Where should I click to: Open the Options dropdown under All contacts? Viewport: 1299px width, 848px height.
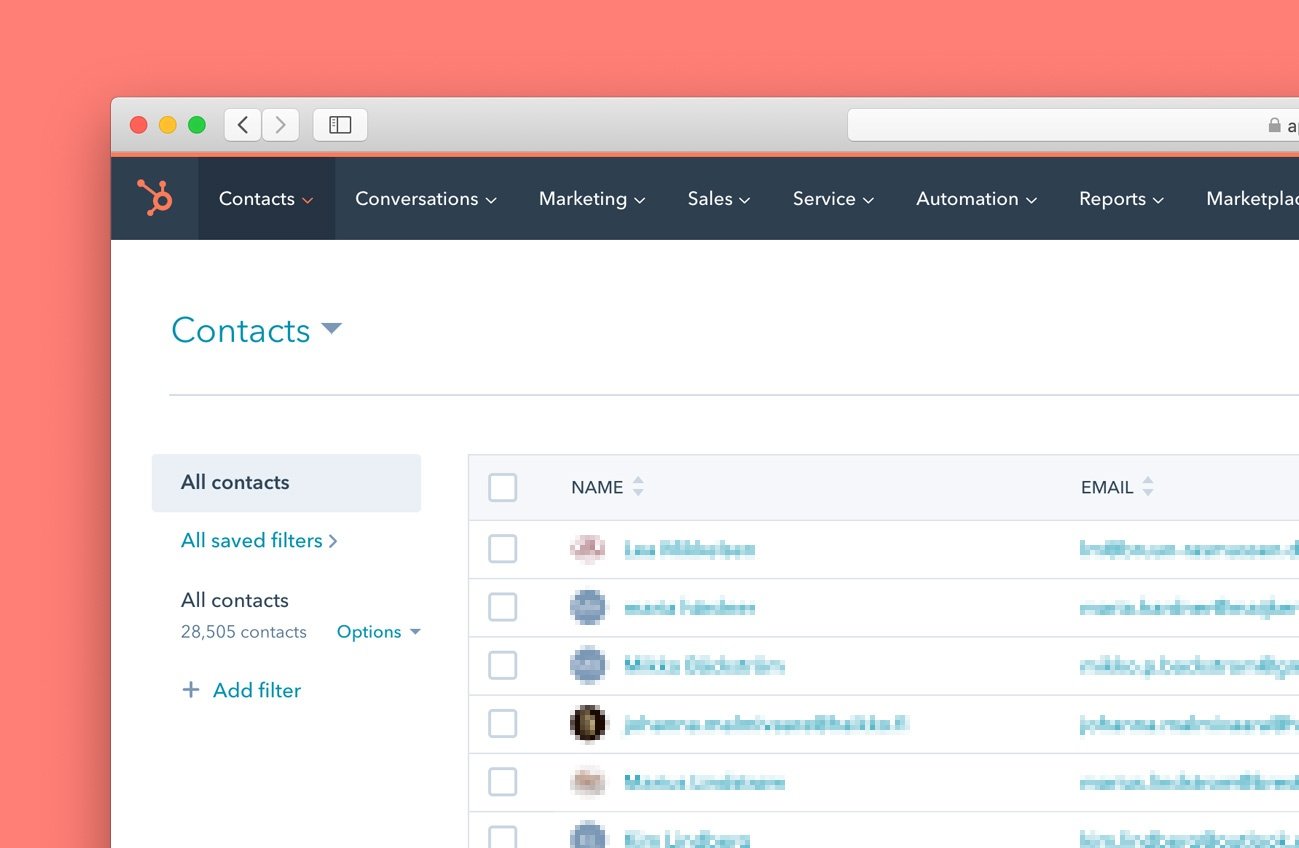[x=378, y=632]
